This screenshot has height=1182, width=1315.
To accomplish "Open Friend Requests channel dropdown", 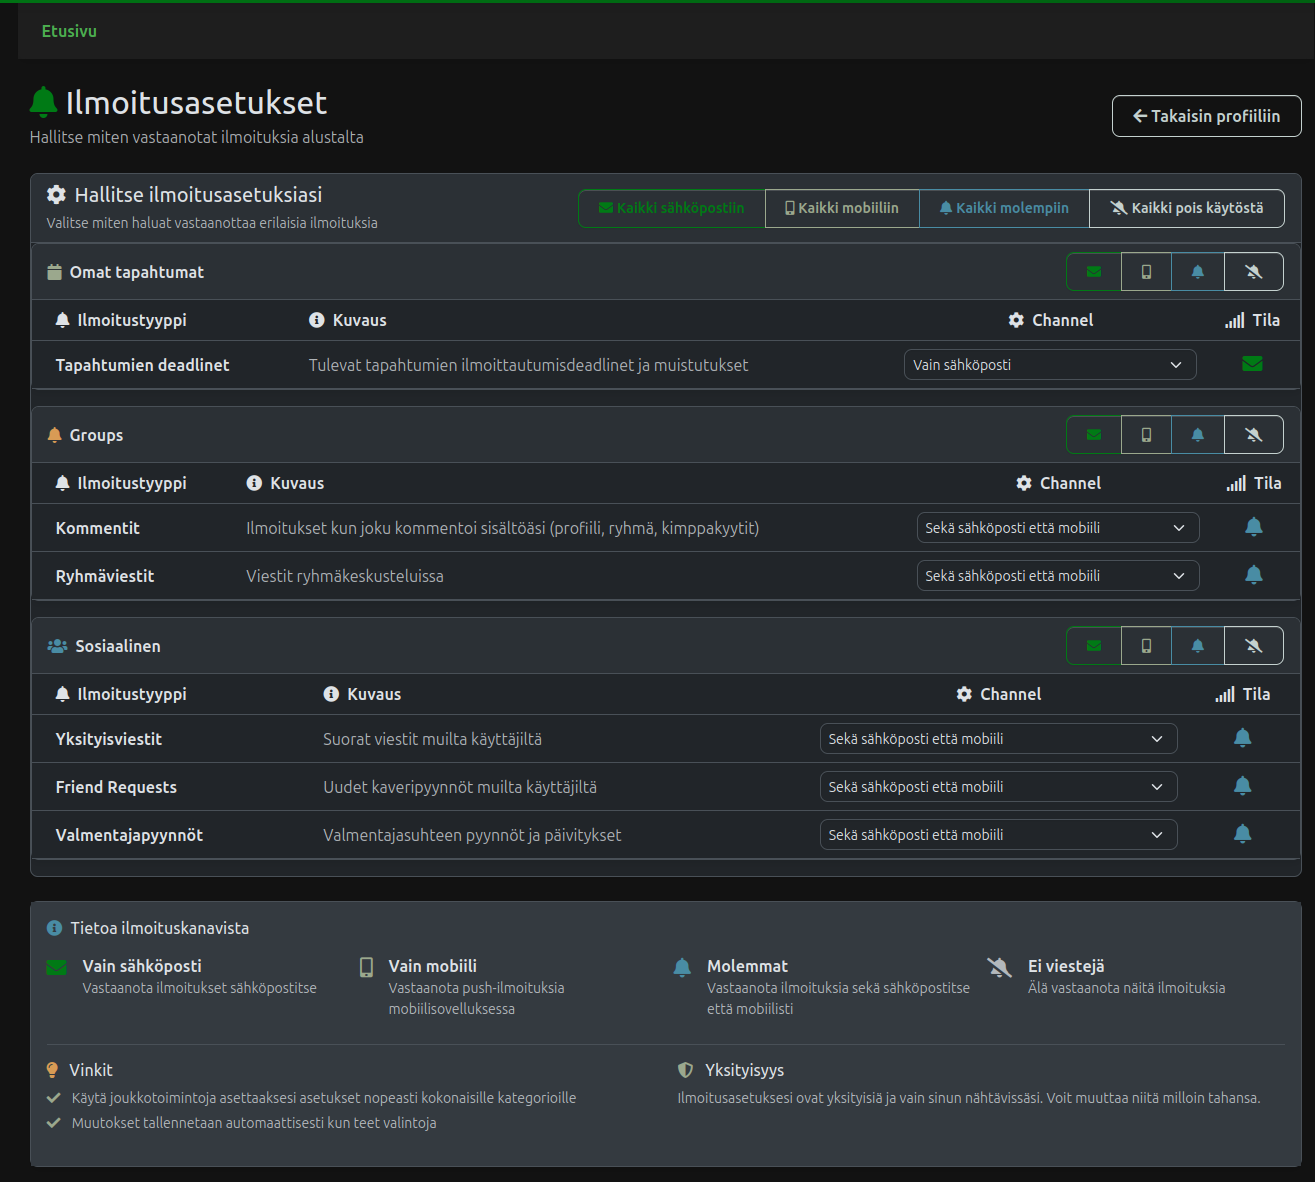I will click(997, 787).
